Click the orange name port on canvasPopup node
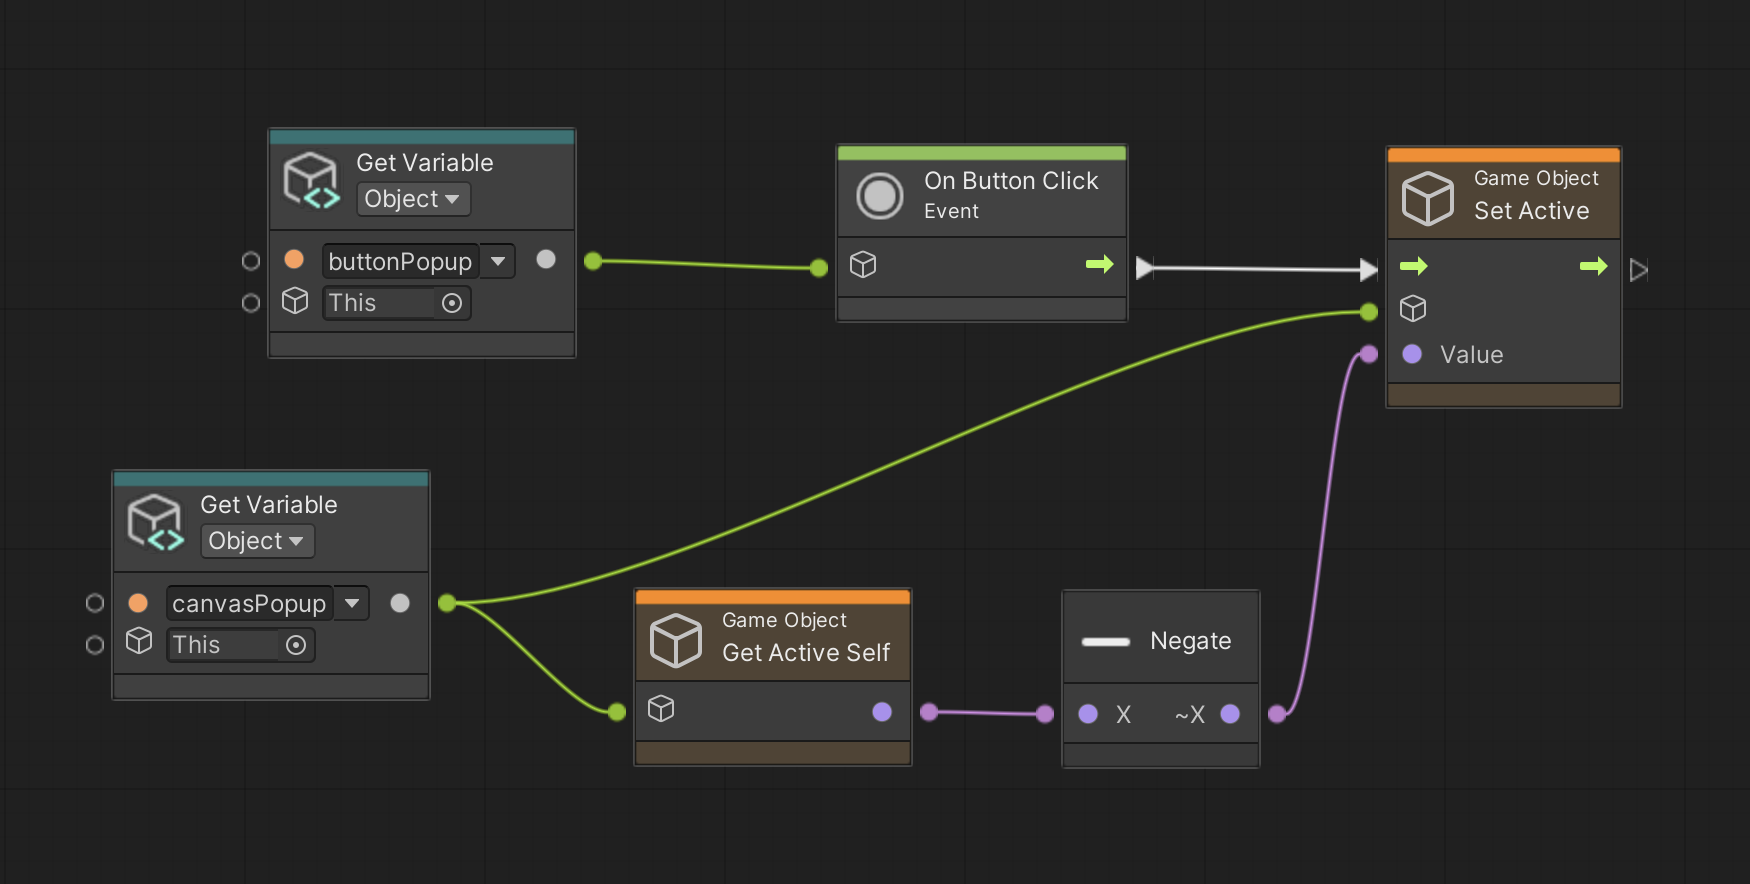 click(138, 603)
